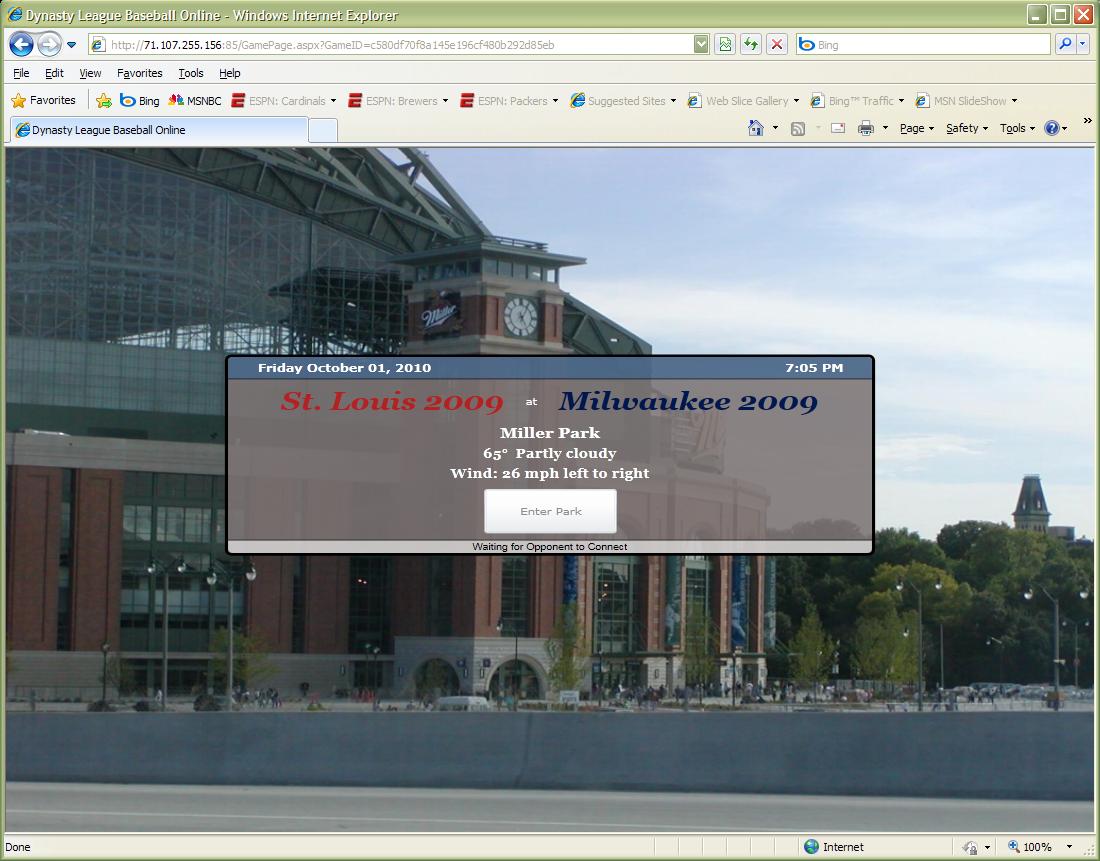This screenshot has width=1100, height=861.
Task: Go back with the browser Back arrow
Action: pos(22,45)
